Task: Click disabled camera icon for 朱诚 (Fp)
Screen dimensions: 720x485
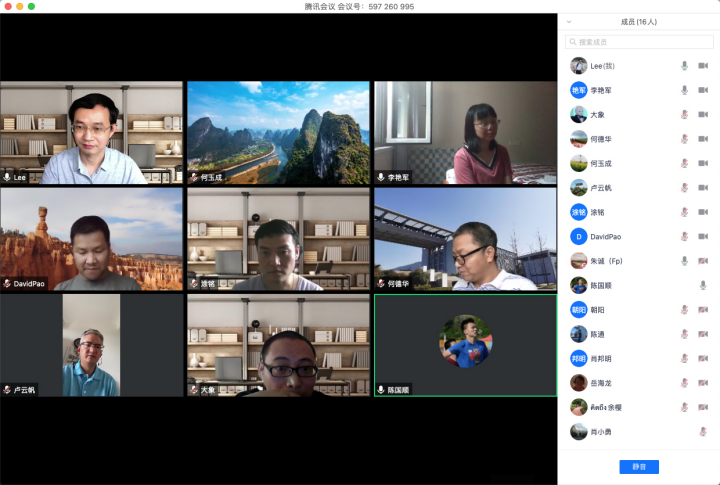Action: [703, 261]
